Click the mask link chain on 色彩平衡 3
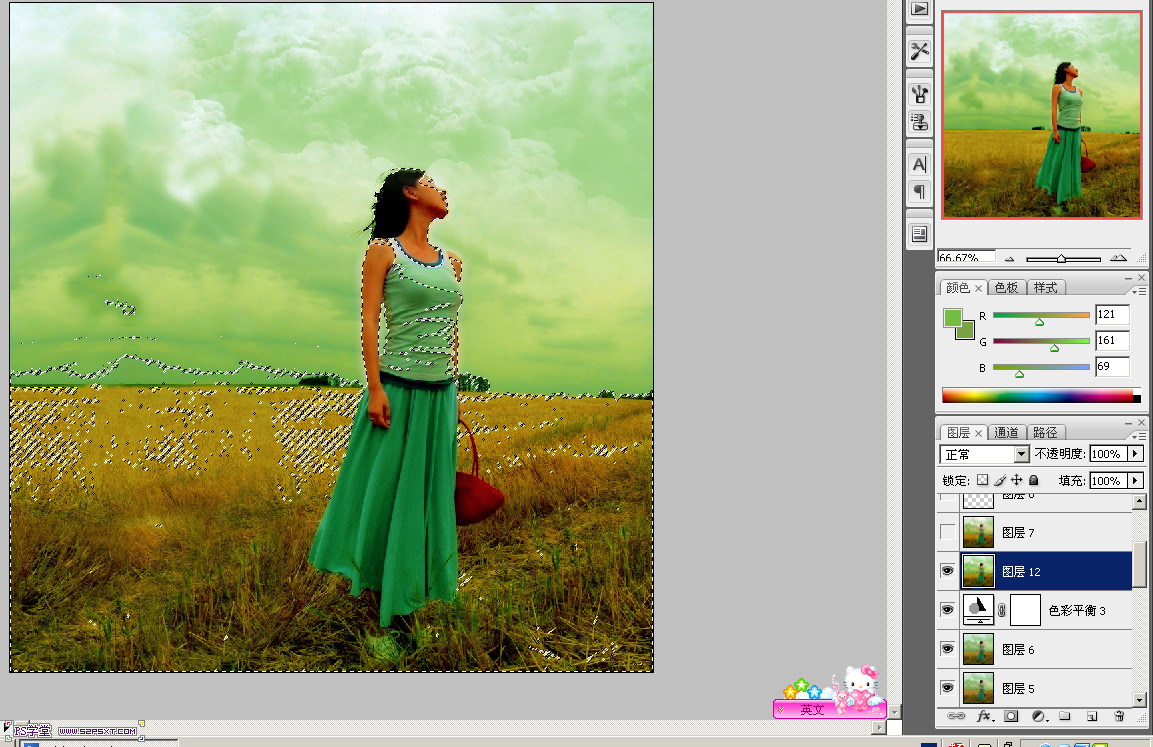 [x=1002, y=610]
